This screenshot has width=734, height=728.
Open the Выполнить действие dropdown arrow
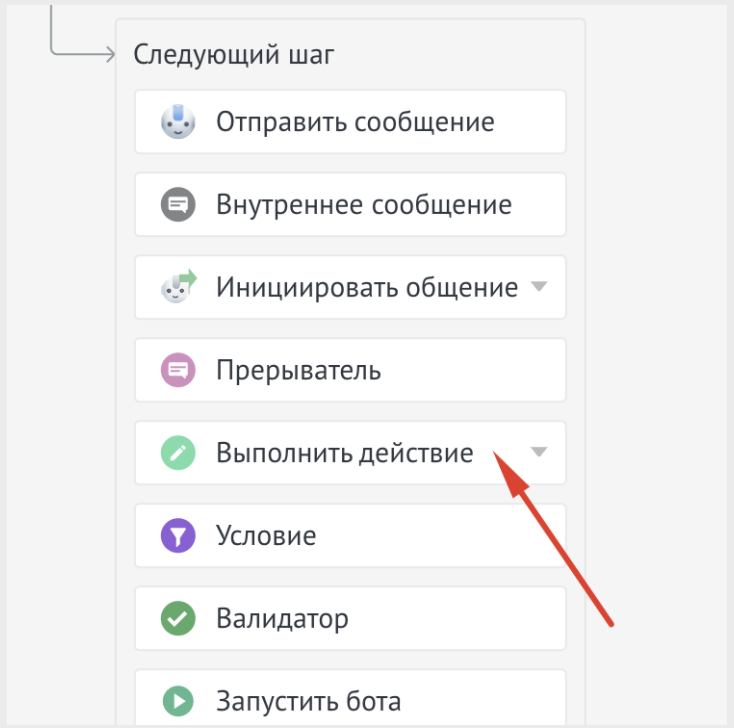[x=539, y=453]
